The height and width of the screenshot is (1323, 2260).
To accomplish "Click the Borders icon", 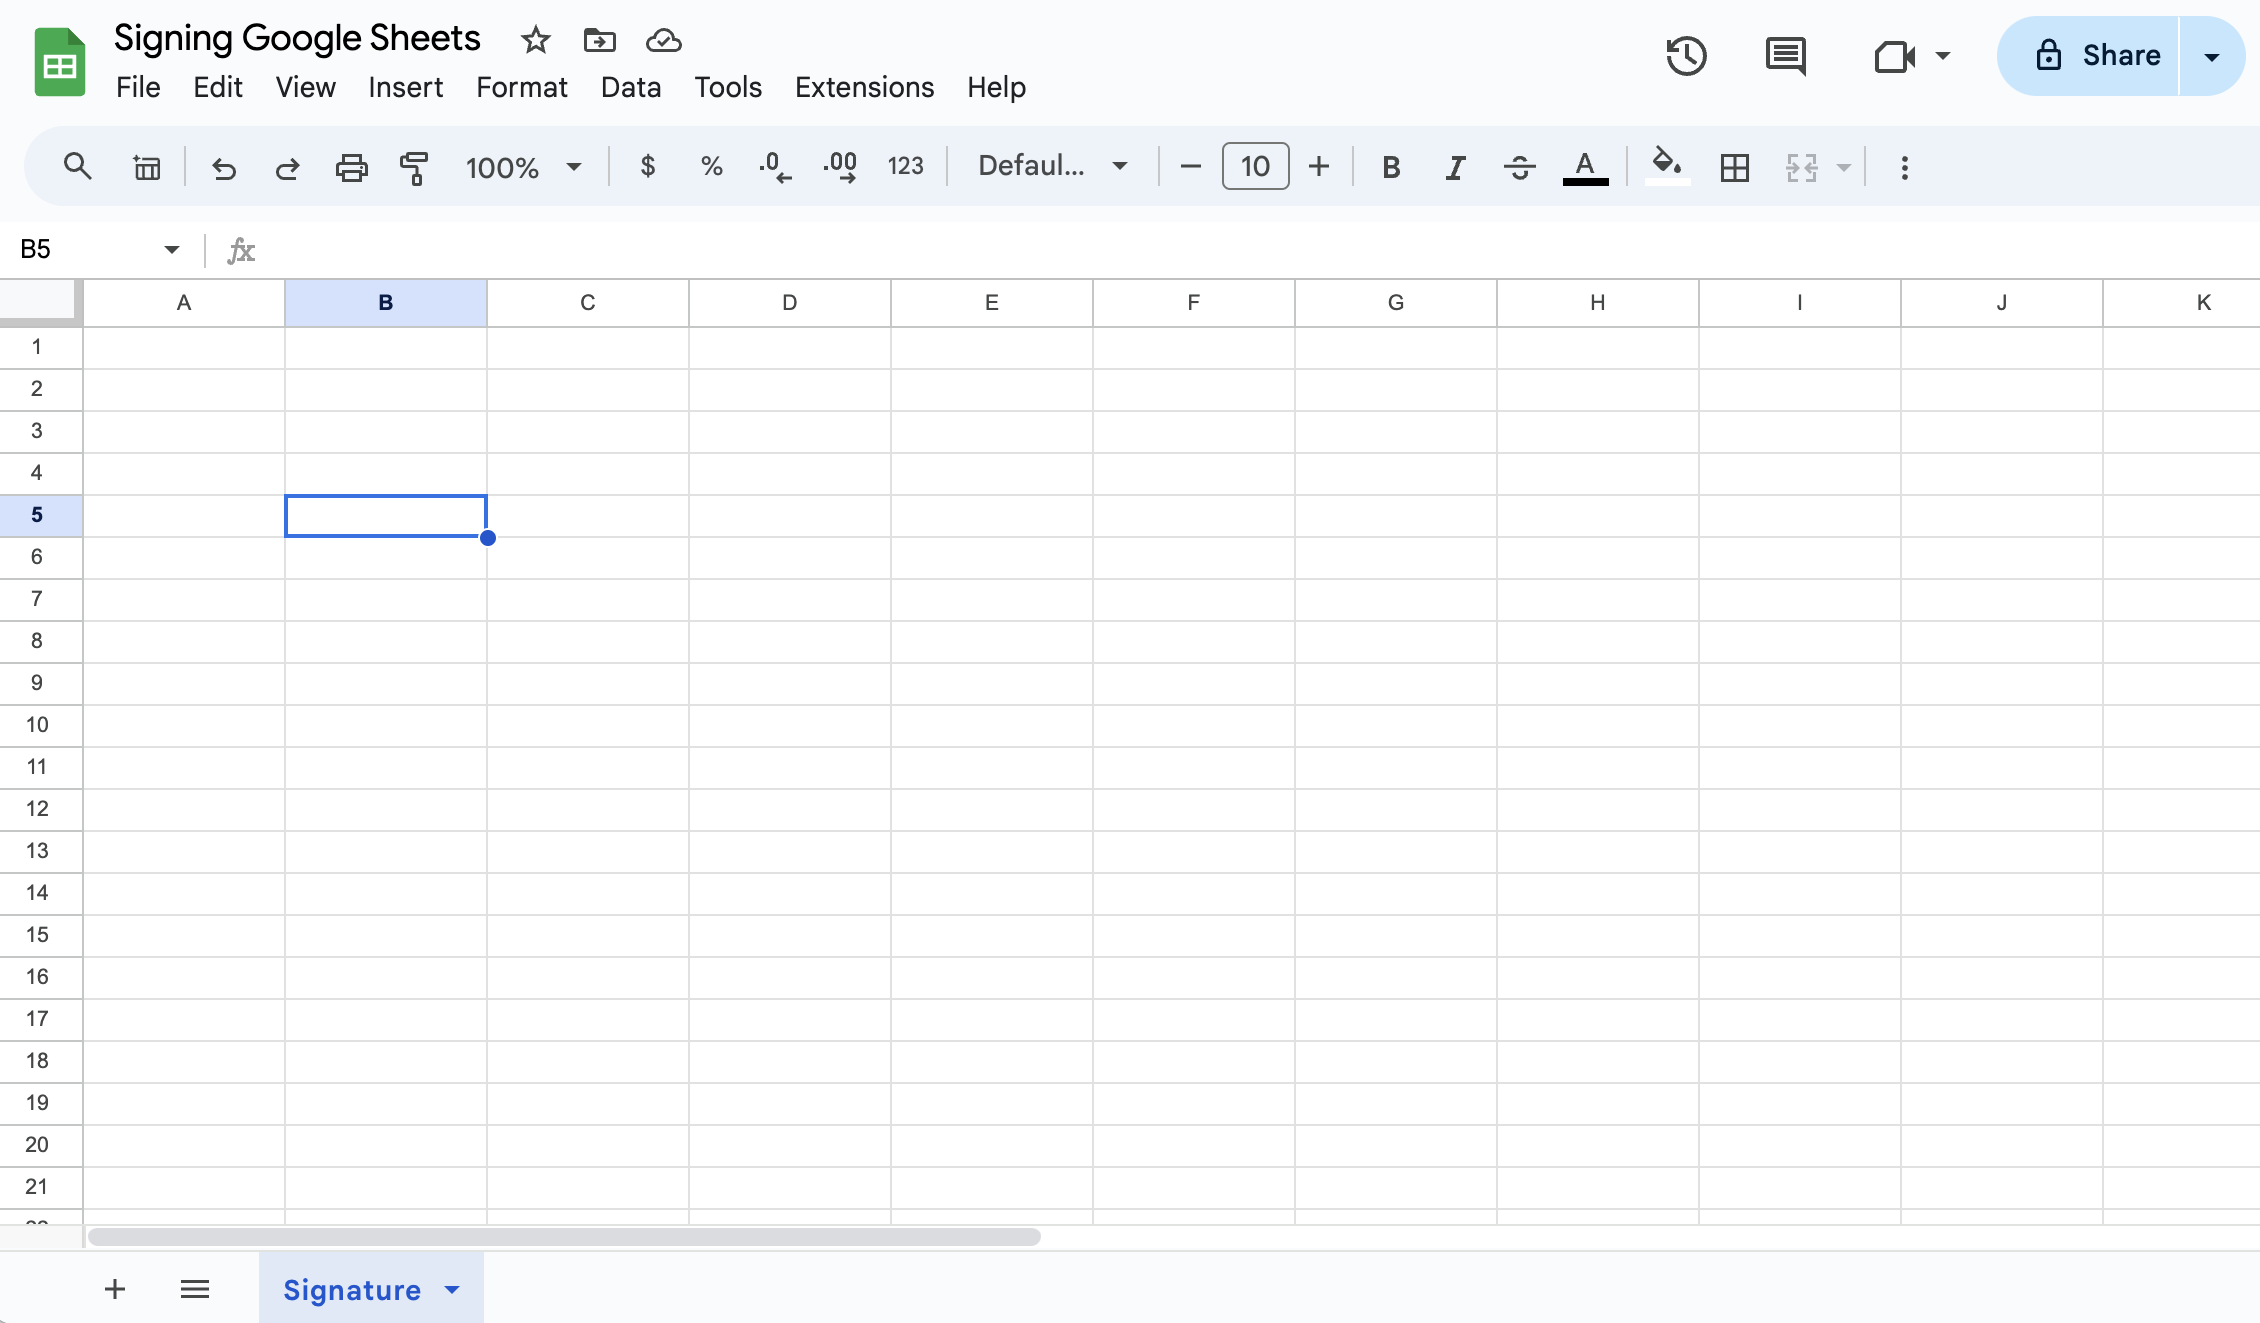I will coord(1734,167).
